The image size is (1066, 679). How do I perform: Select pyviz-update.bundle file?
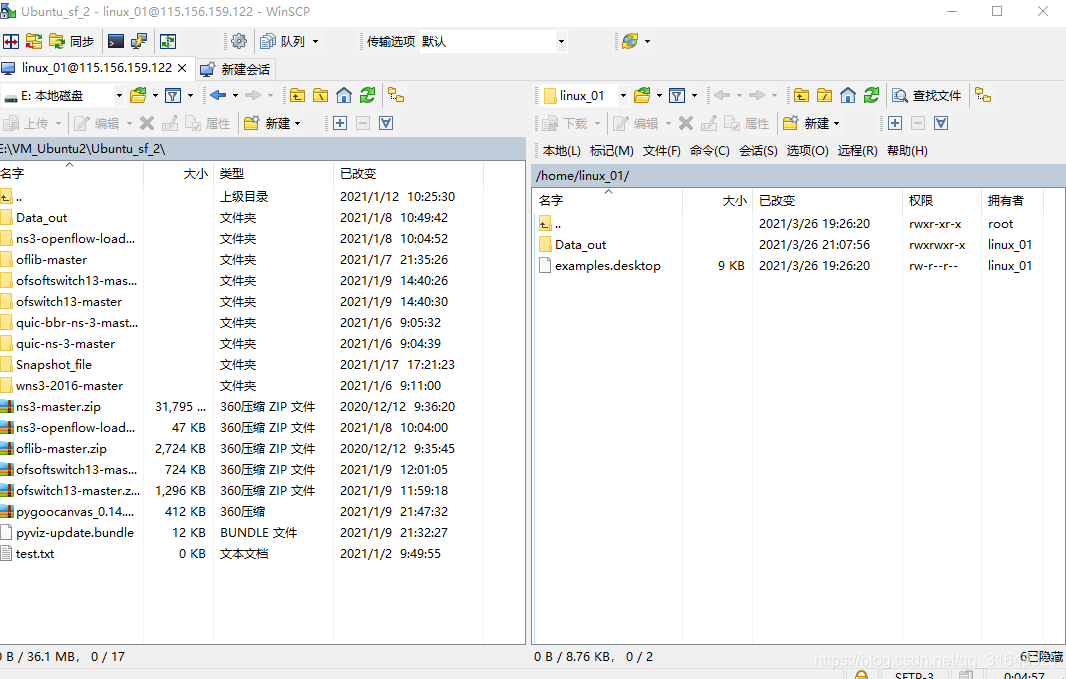click(x=74, y=533)
